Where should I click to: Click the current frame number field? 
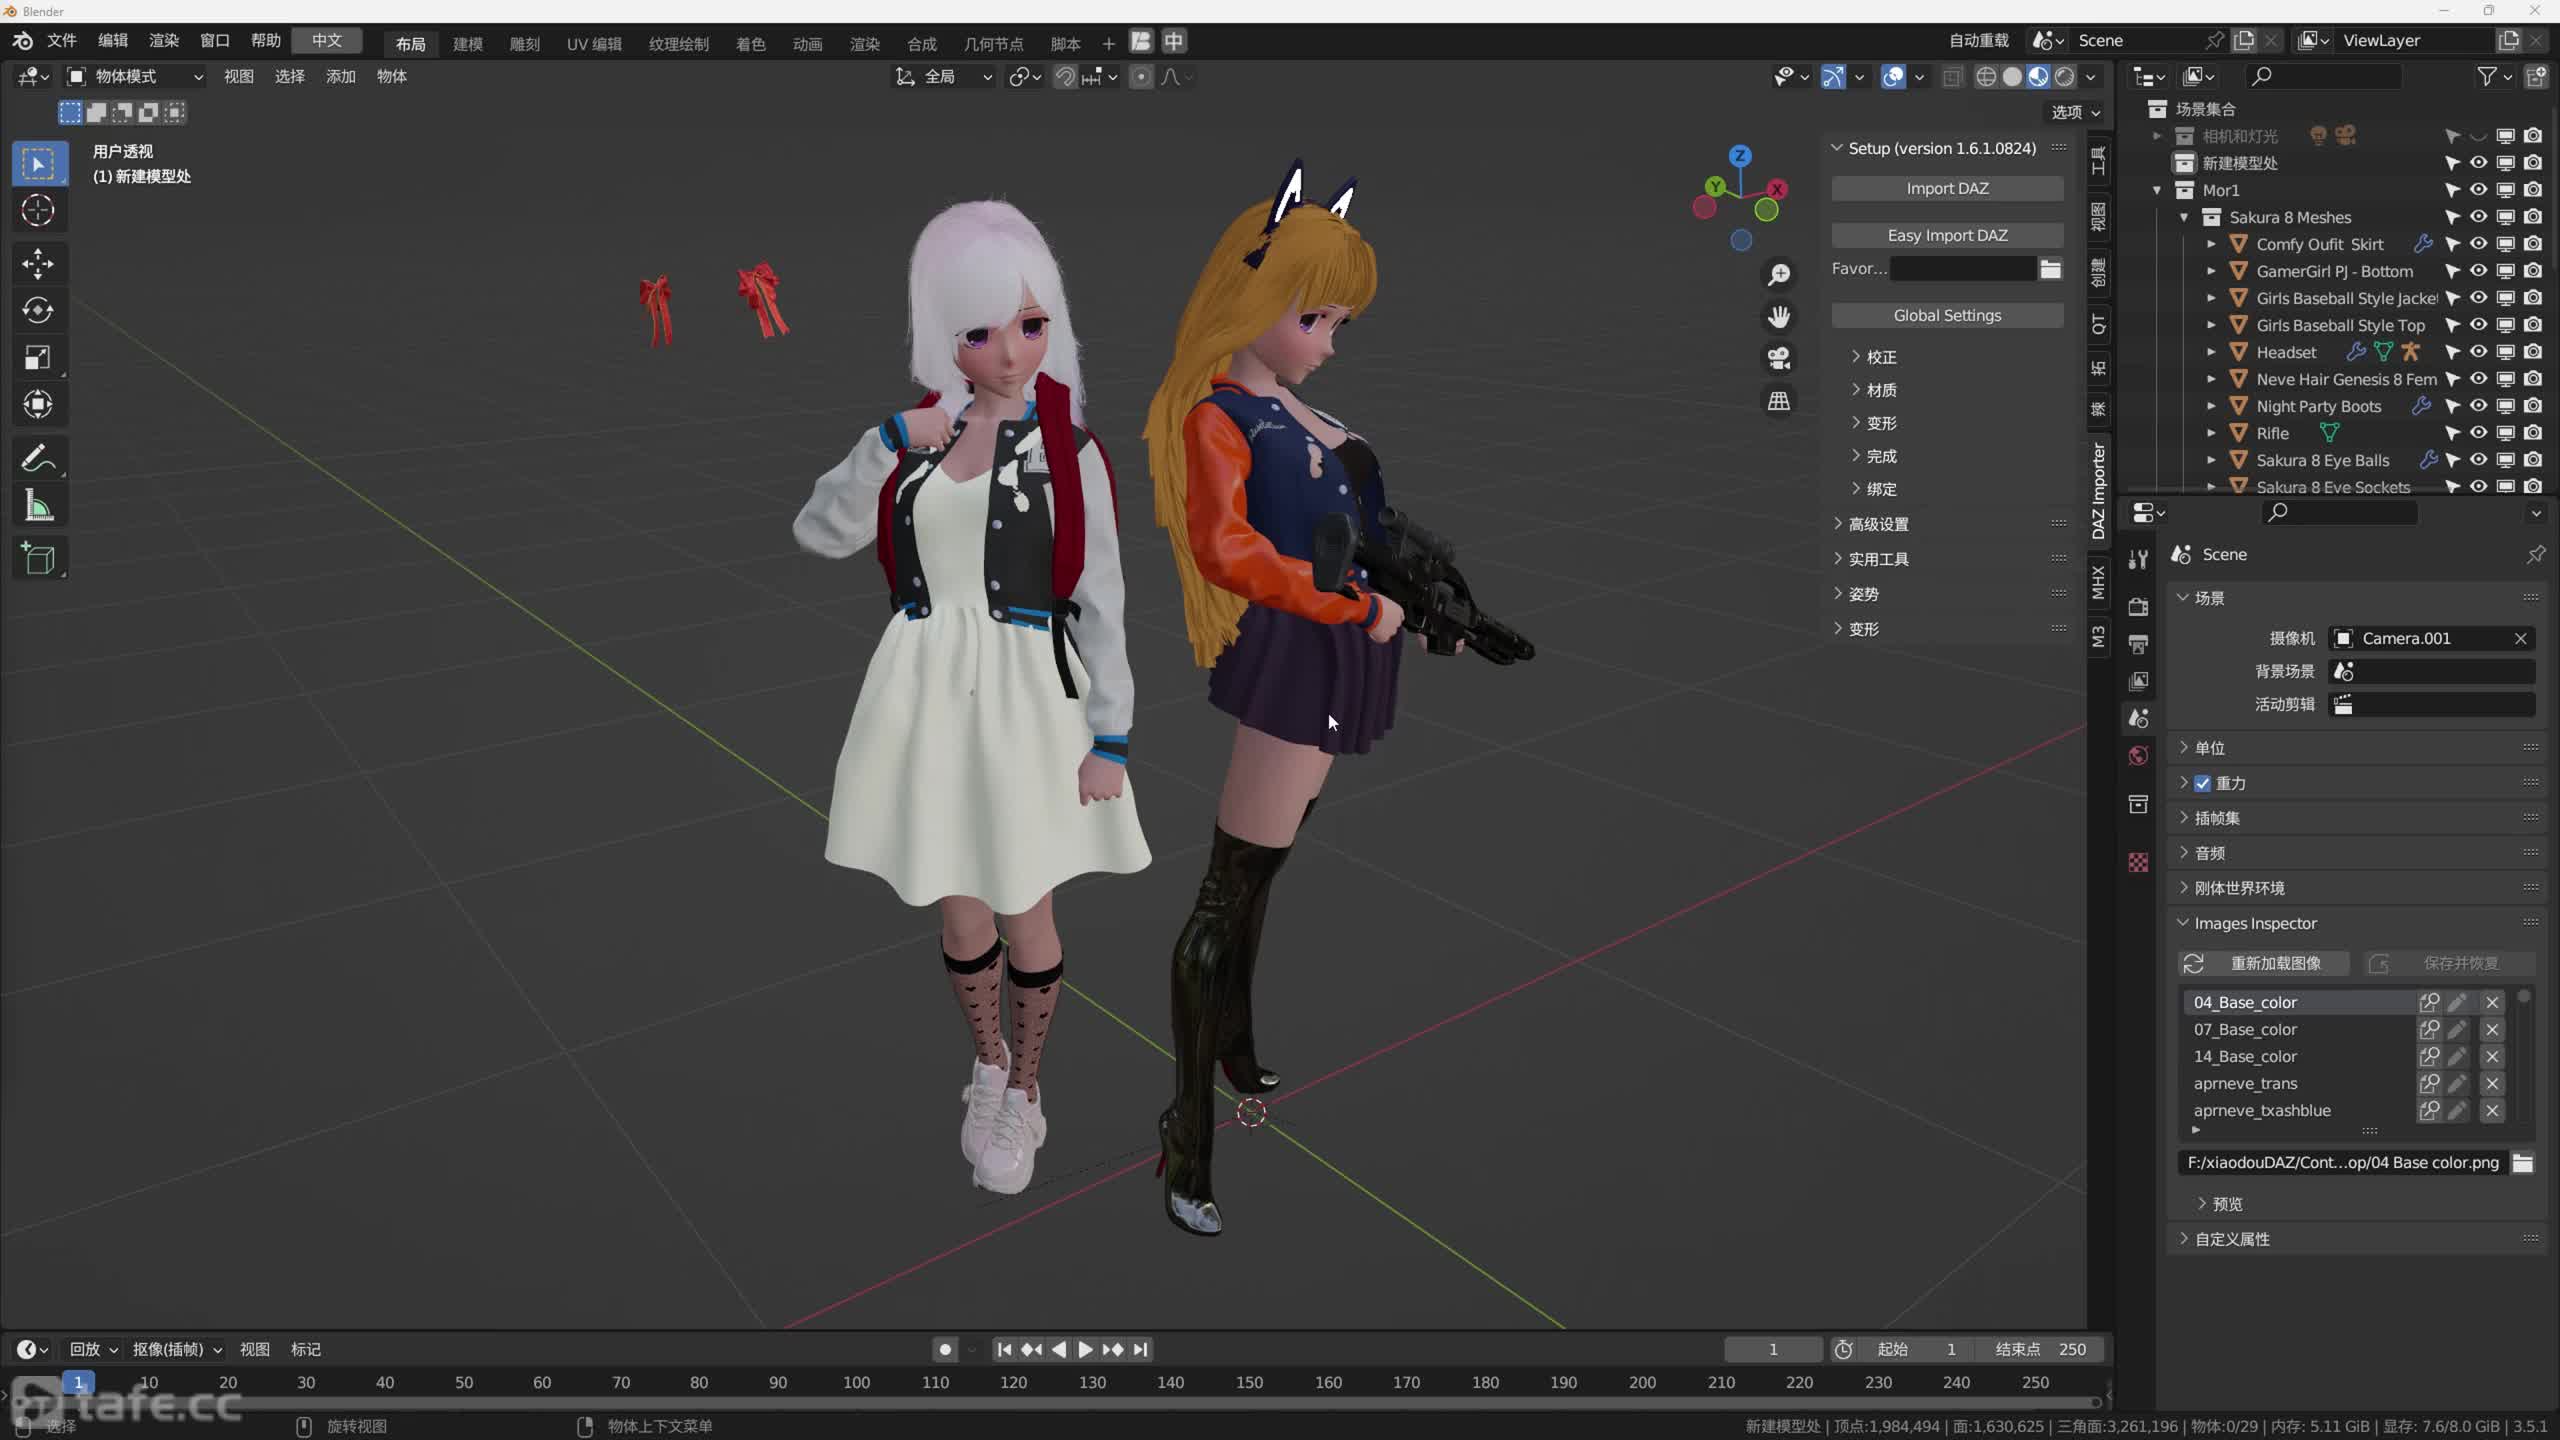click(x=1773, y=1350)
